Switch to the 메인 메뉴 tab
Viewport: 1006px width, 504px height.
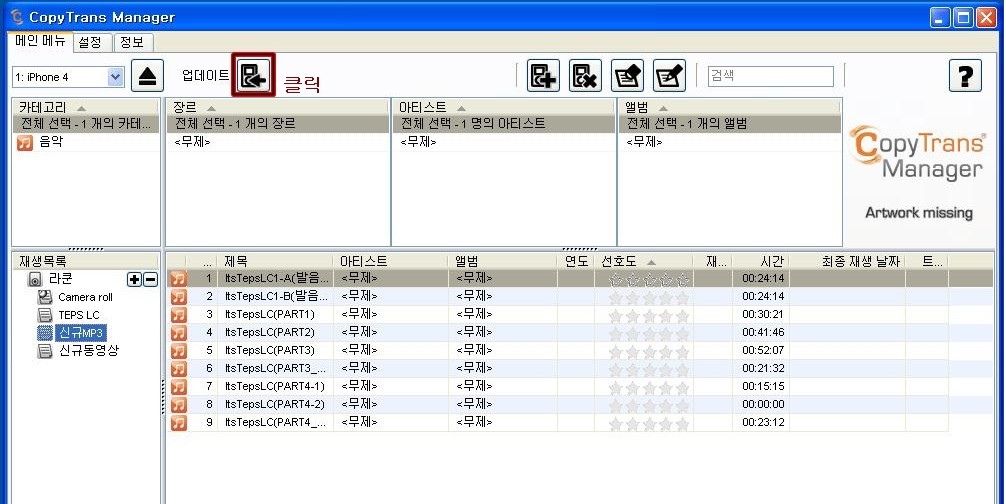[x=40, y=41]
